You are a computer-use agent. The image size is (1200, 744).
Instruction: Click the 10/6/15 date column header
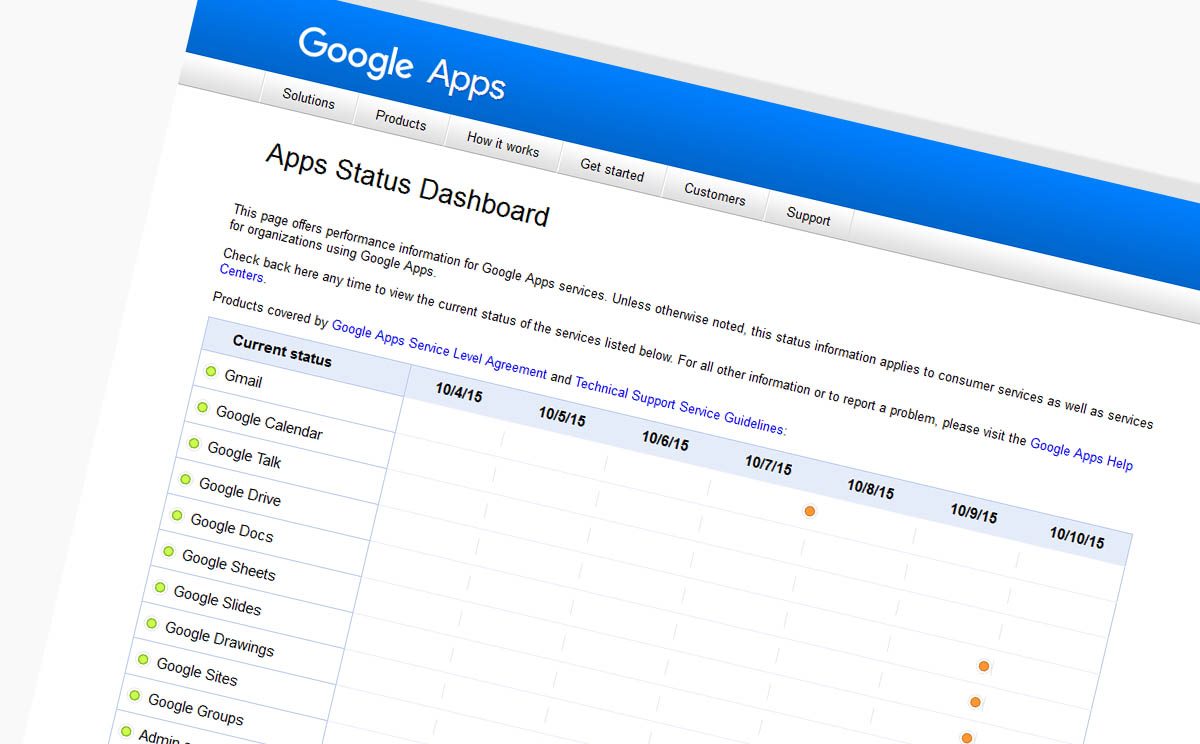[x=665, y=440]
